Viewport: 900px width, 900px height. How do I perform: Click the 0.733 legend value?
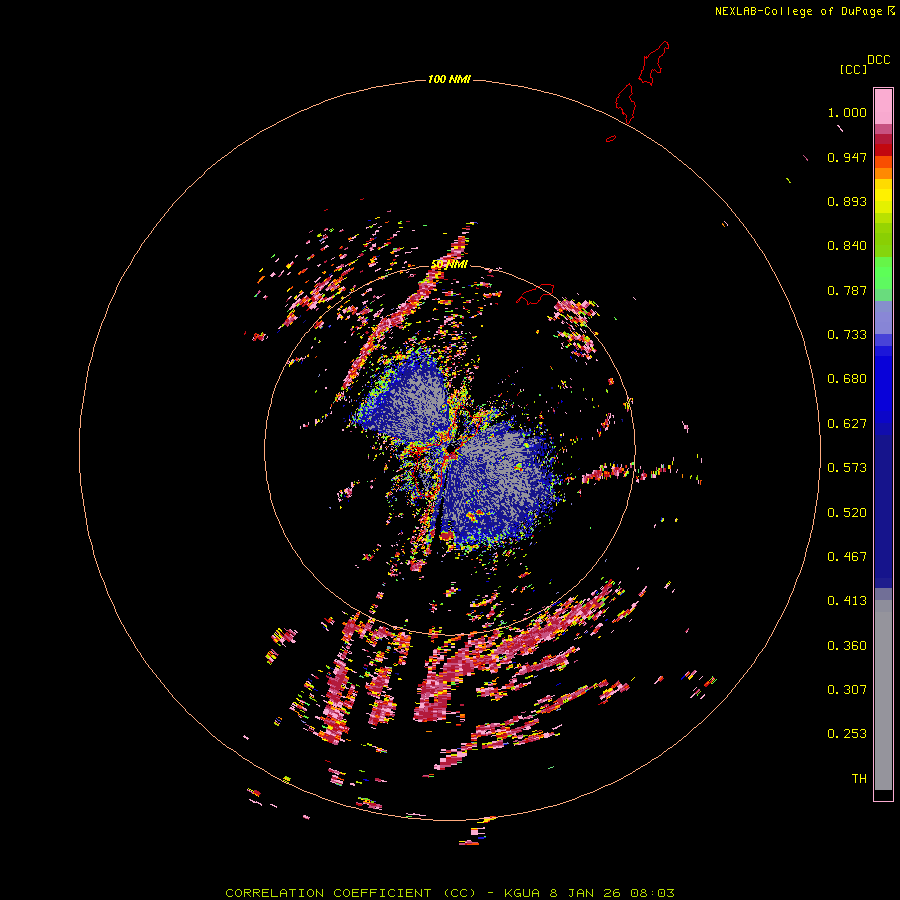click(x=847, y=335)
